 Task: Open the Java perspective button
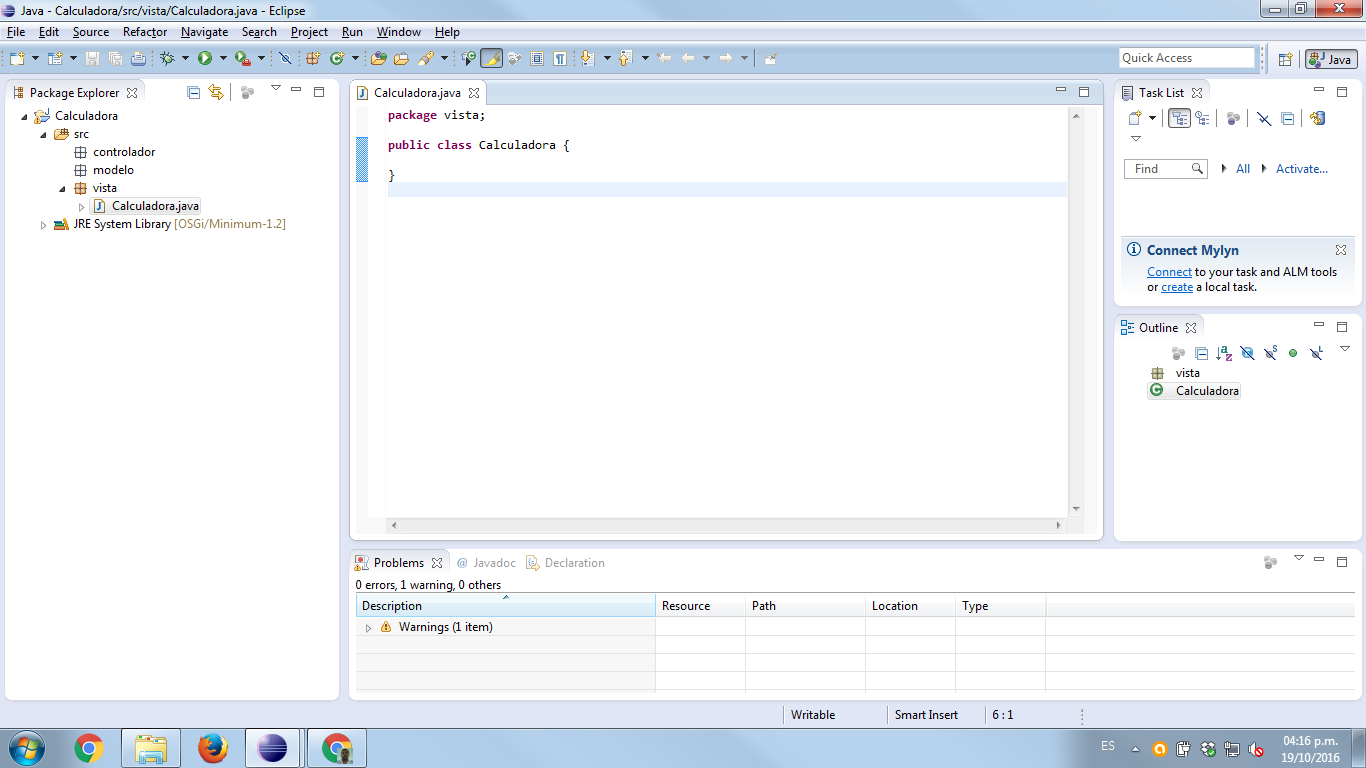tap(1331, 59)
